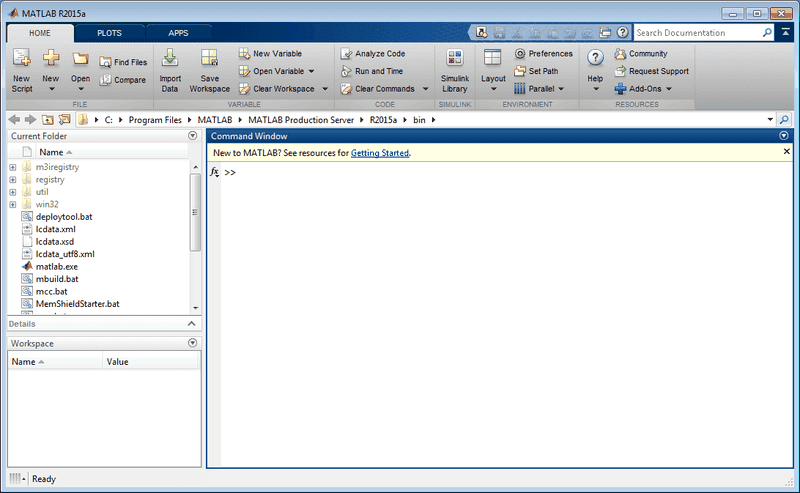
Task: Open Clear Commands dropdown arrow
Action: pos(426,89)
